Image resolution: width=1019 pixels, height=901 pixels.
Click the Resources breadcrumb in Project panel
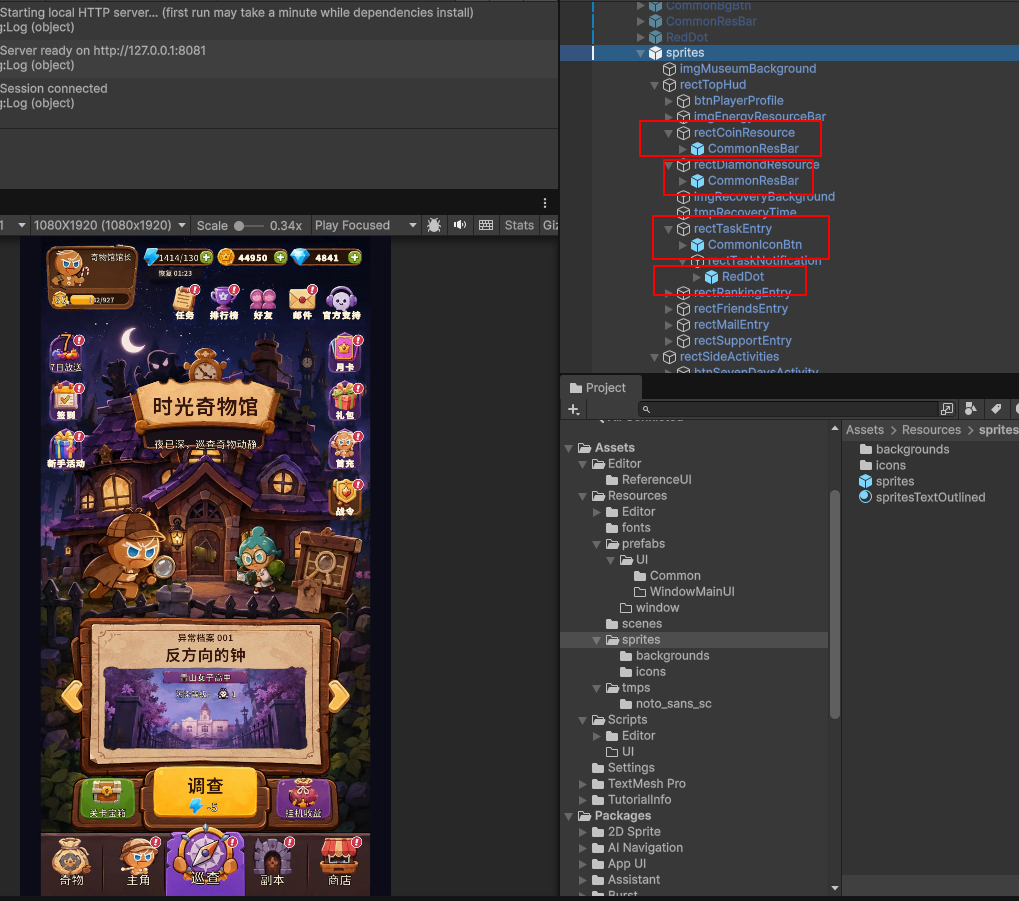pyautogui.click(x=931, y=430)
